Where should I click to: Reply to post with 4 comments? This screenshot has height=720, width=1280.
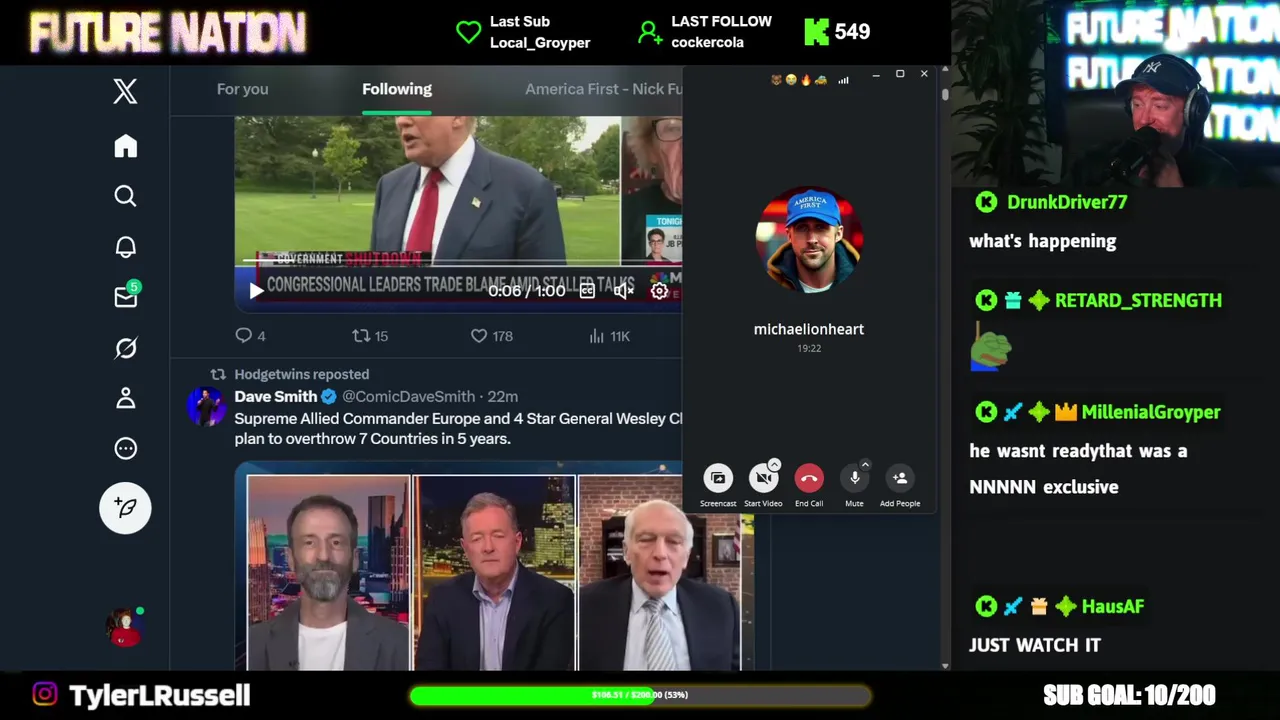(250, 336)
